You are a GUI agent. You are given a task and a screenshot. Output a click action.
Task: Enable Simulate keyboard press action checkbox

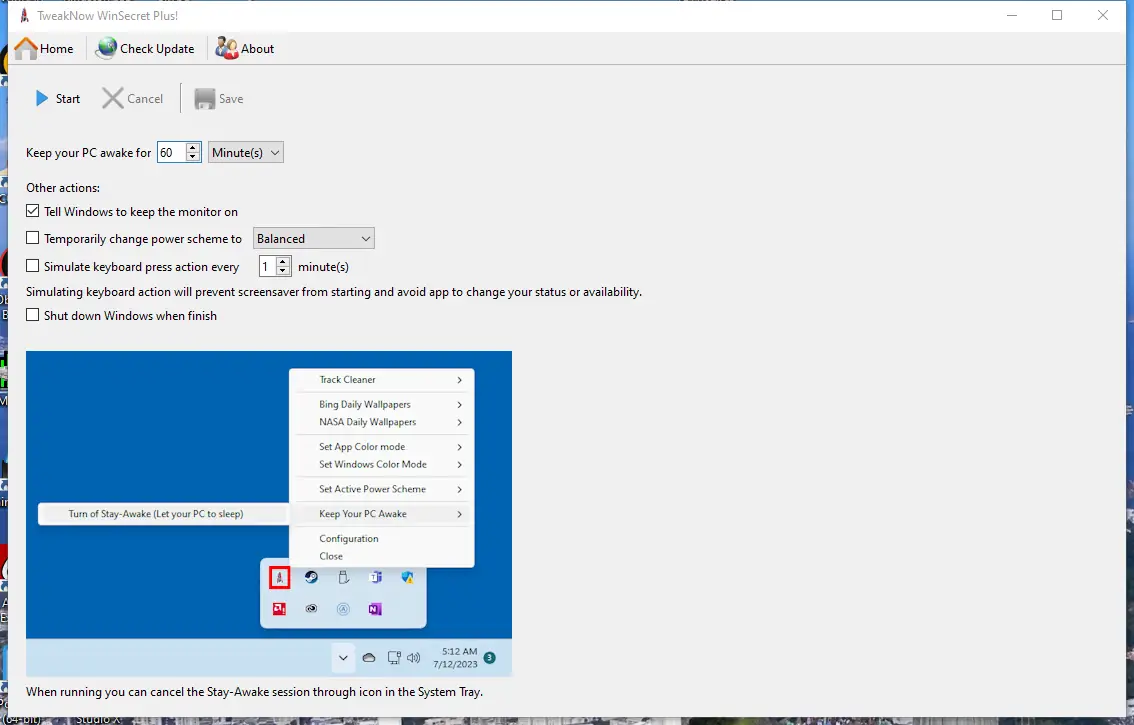(x=33, y=266)
